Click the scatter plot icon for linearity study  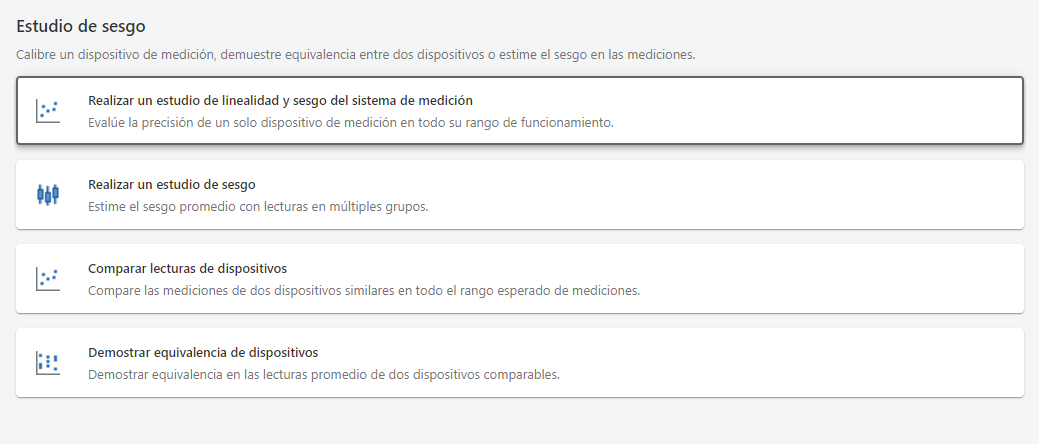click(x=48, y=111)
